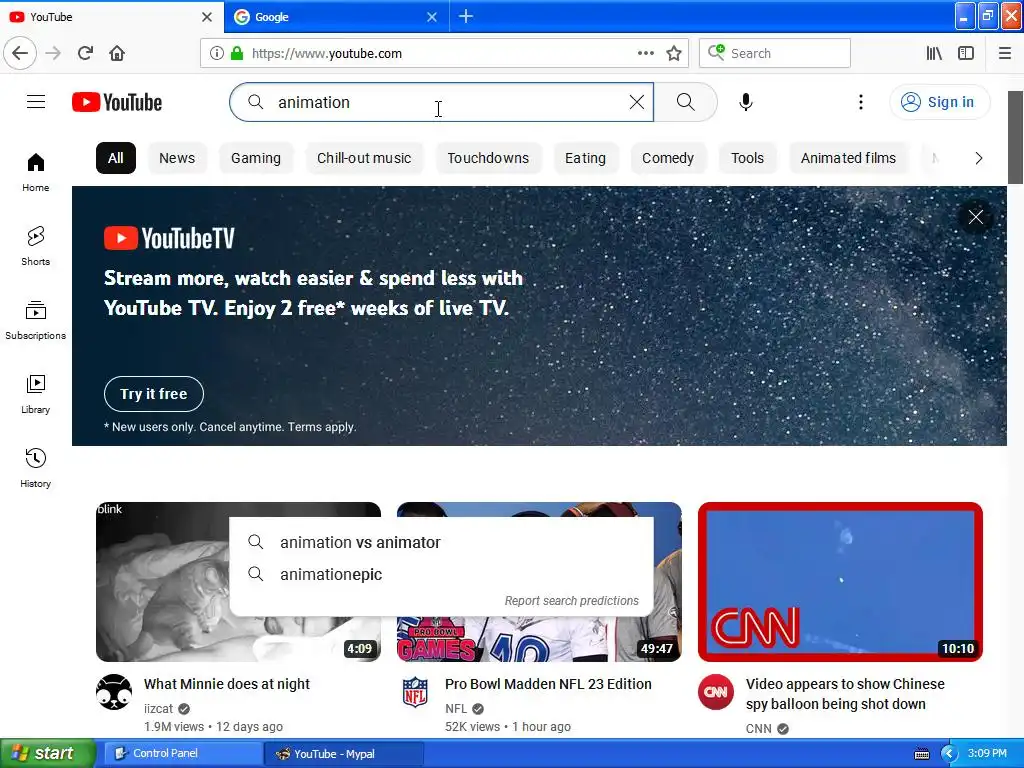The width and height of the screenshot is (1024, 768).
Task: Focus the YouTube search input field
Action: coord(441,102)
